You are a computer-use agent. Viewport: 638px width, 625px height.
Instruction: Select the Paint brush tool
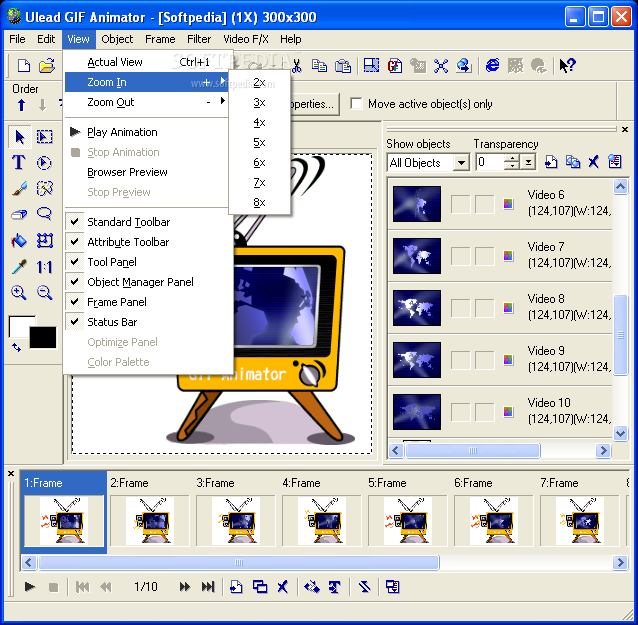19,188
